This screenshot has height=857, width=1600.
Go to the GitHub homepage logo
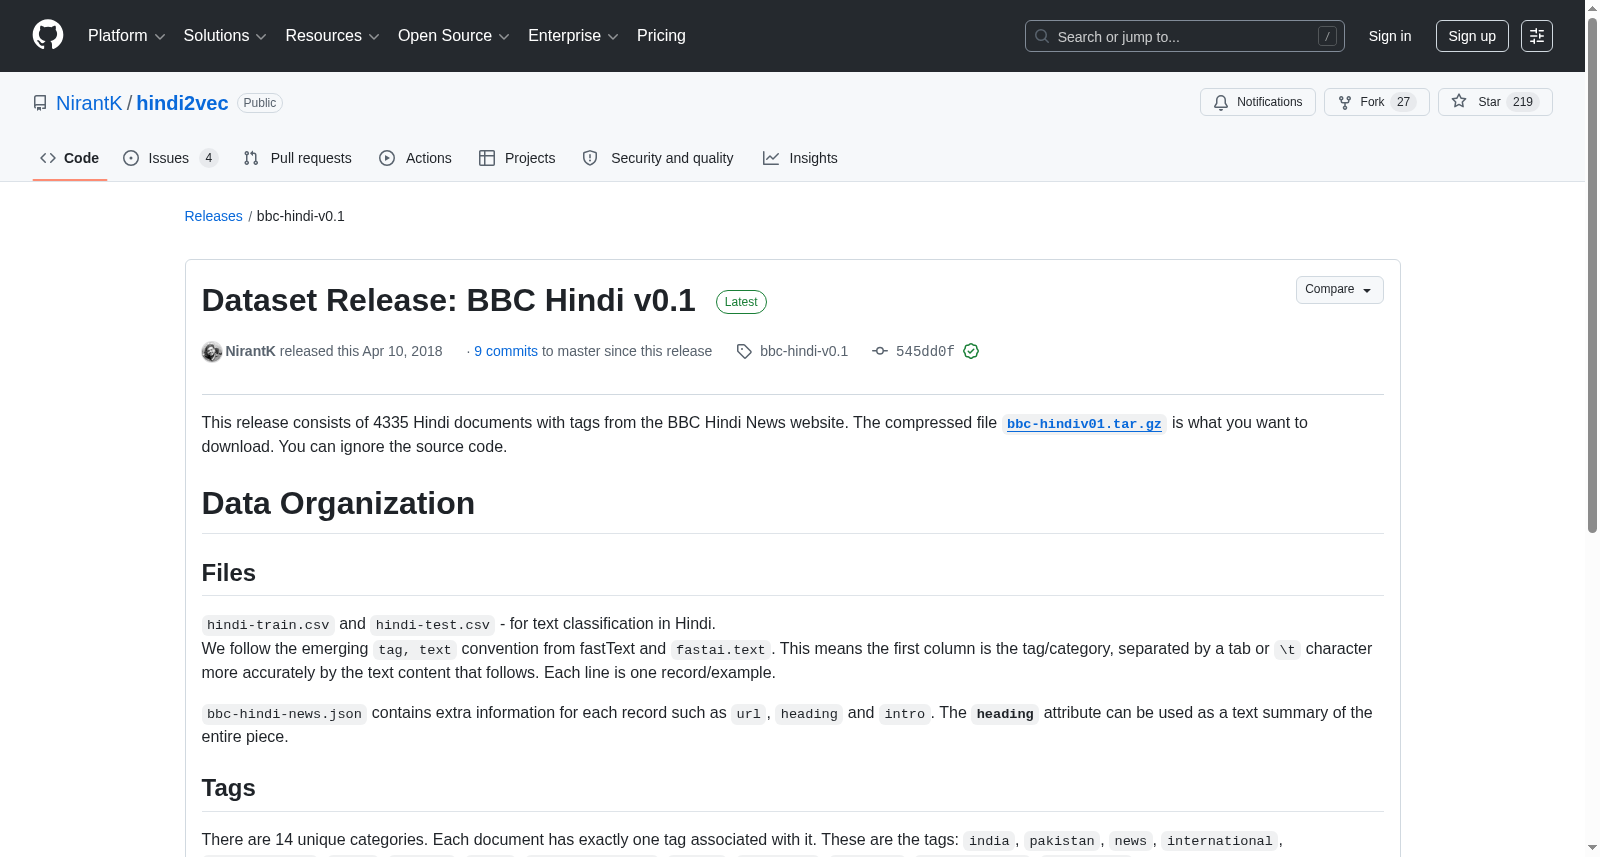(48, 35)
